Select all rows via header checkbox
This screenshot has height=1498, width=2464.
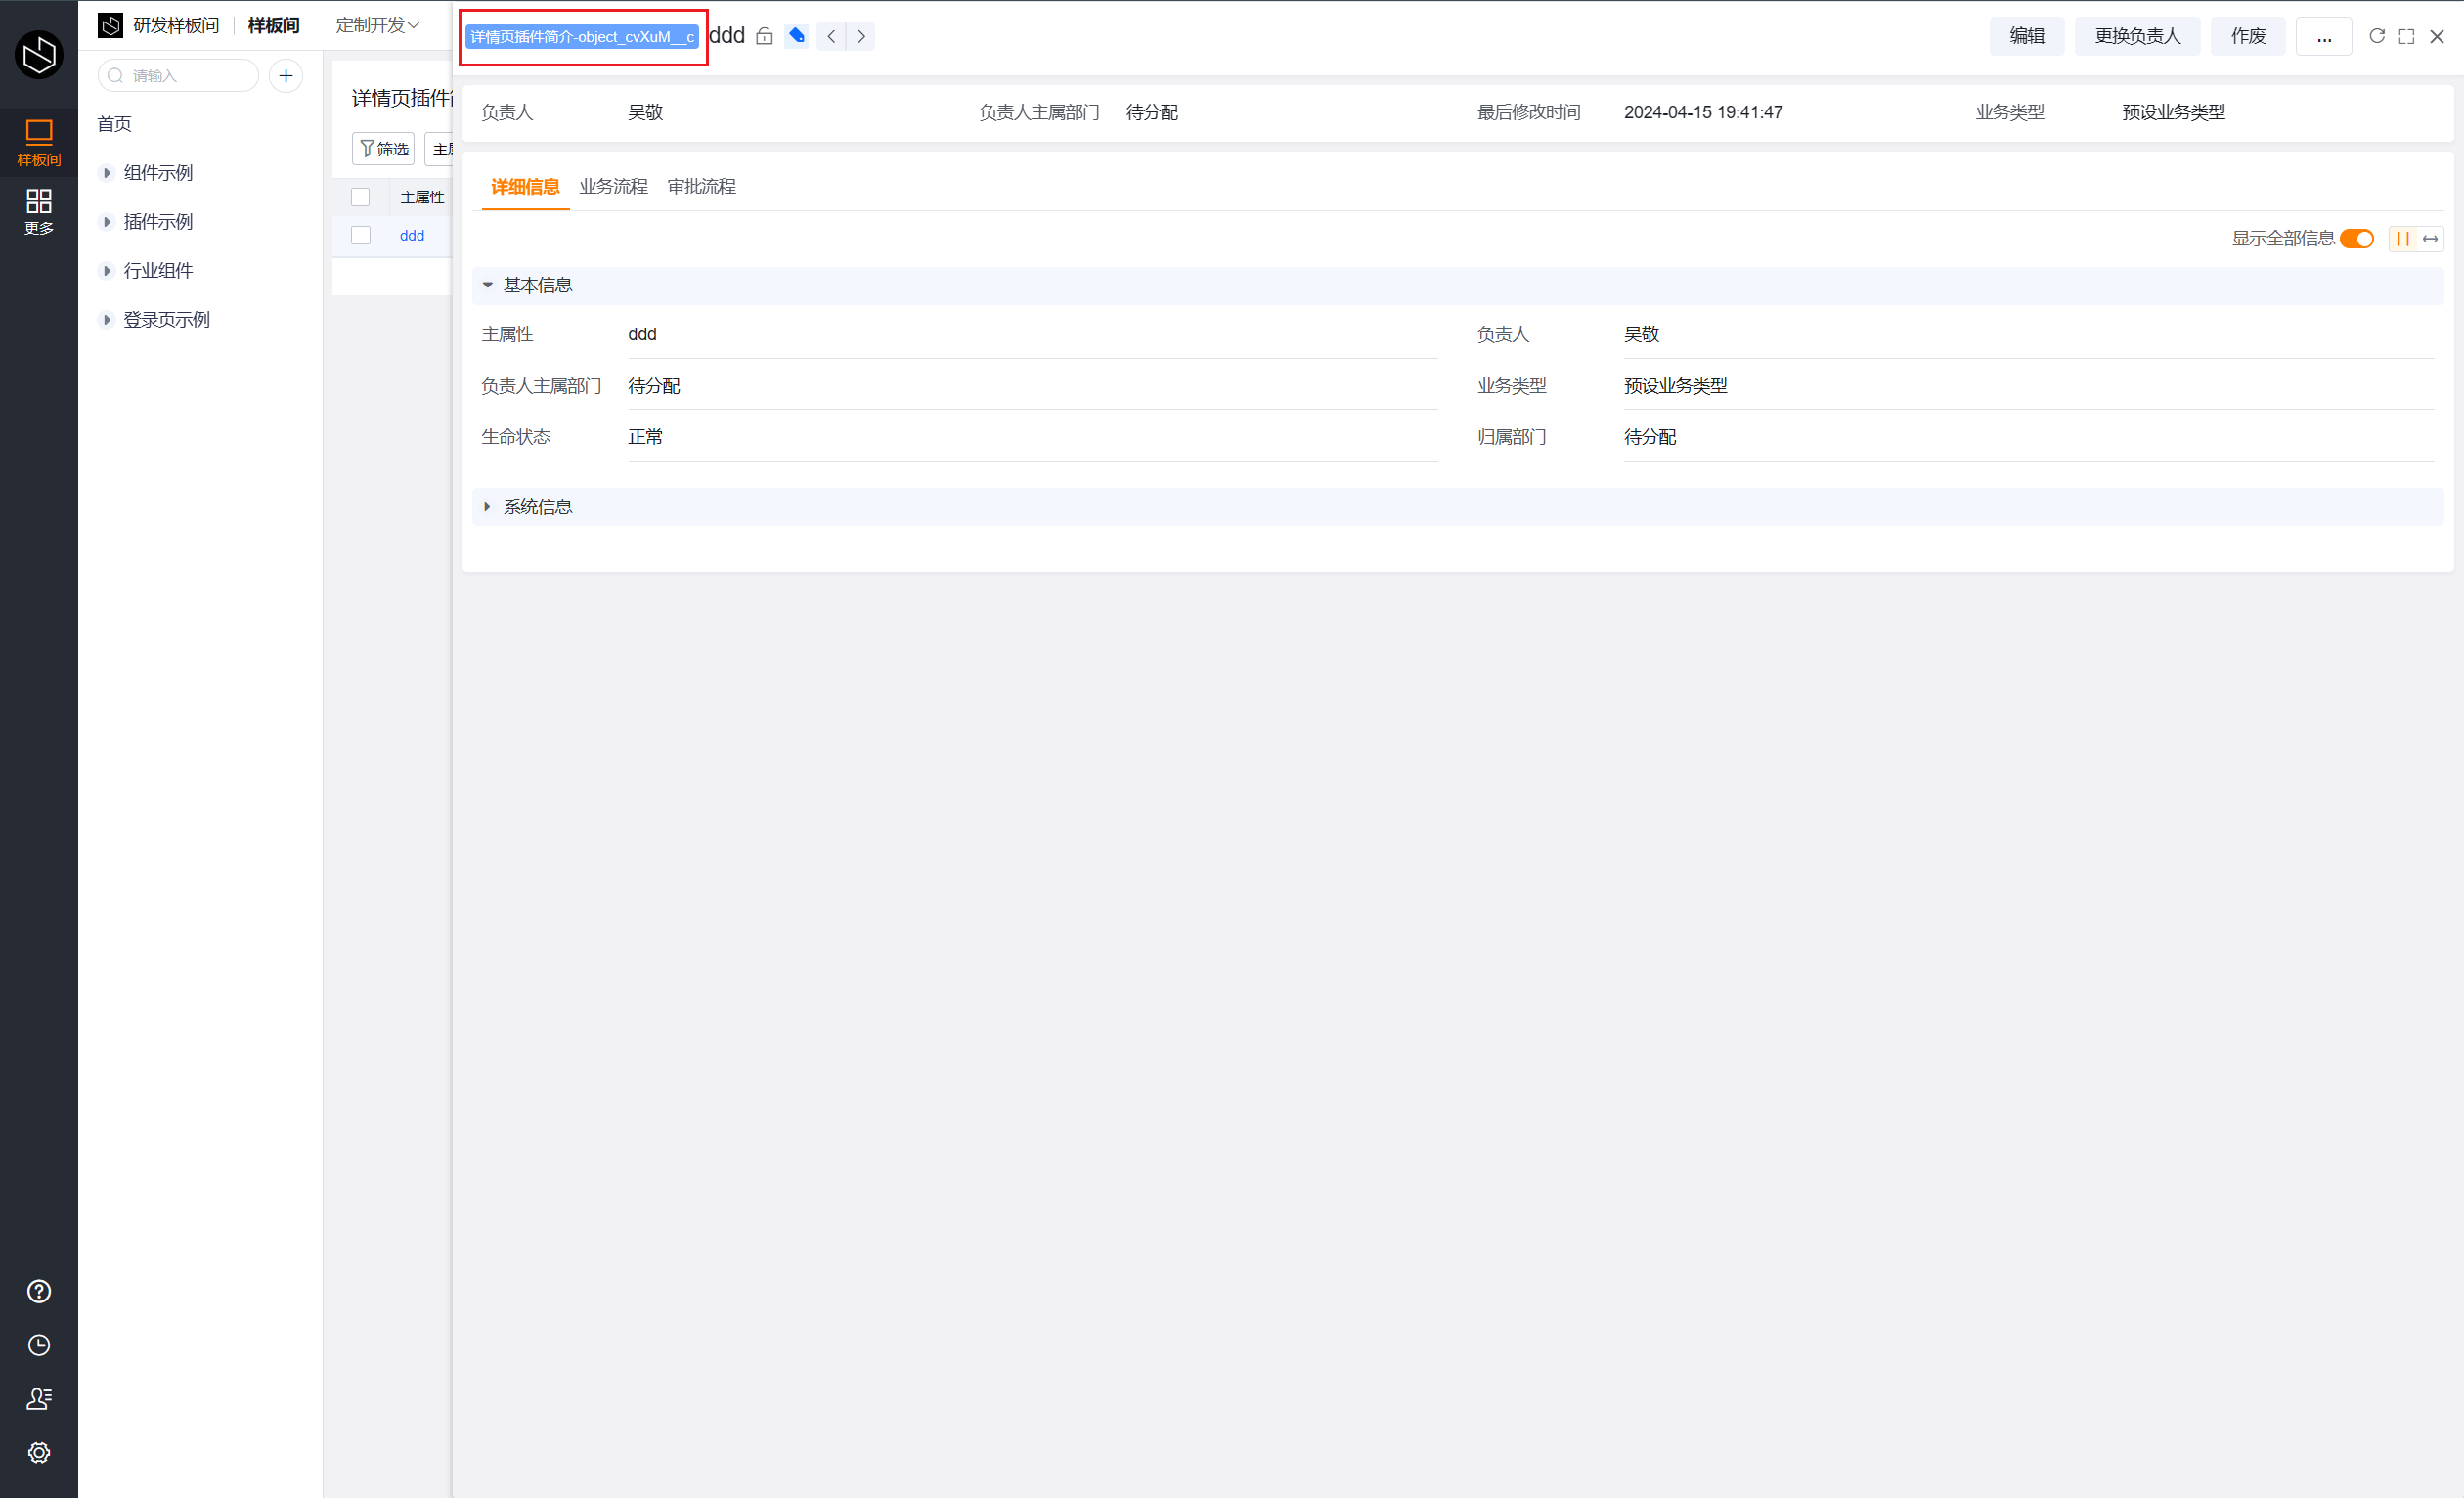(x=361, y=197)
